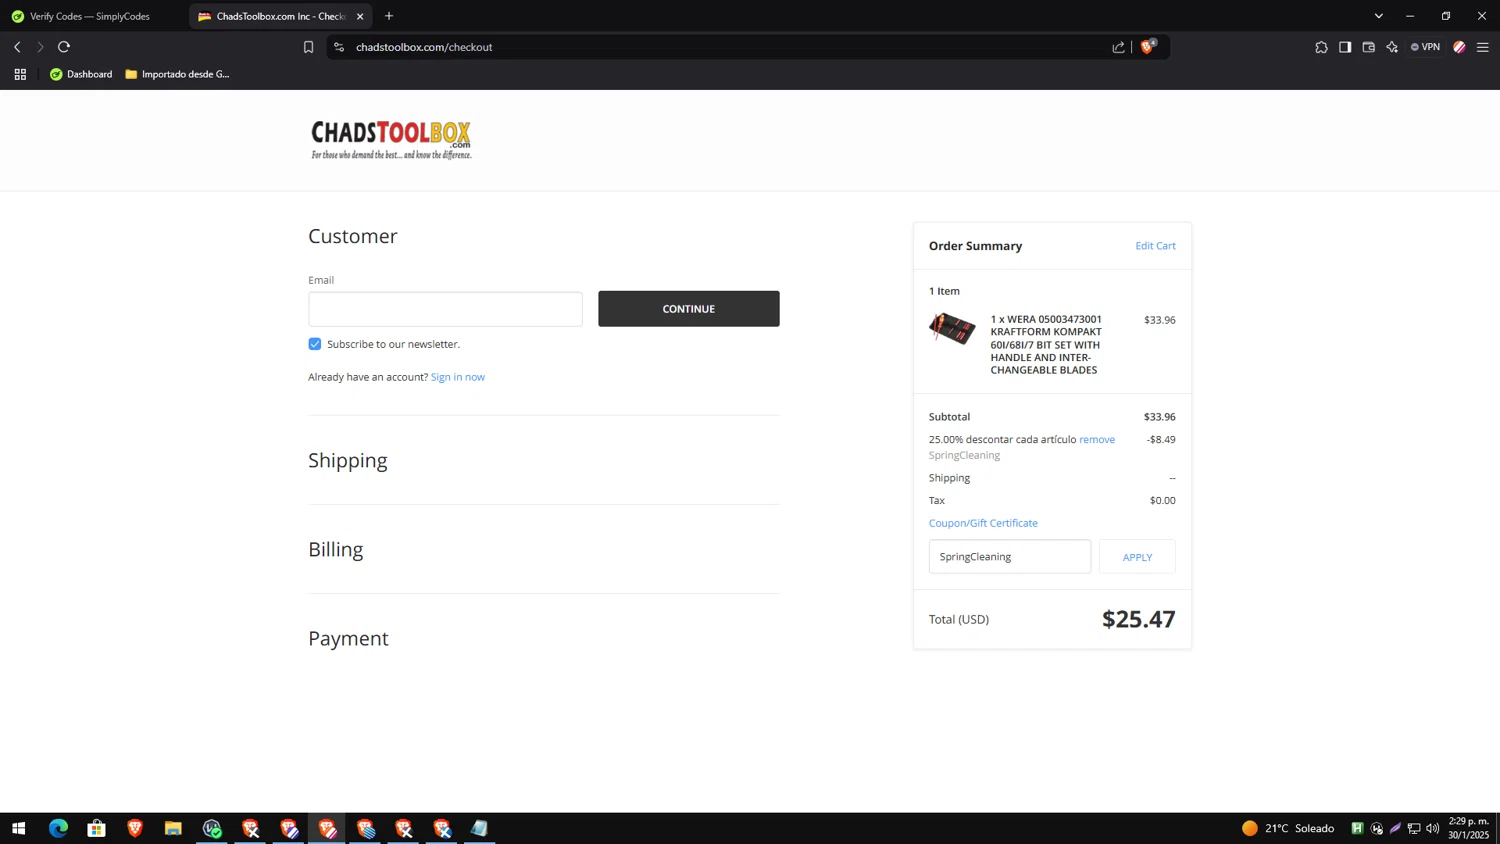
Task: Open Brave Shields lion icon
Action: coord(1147,47)
